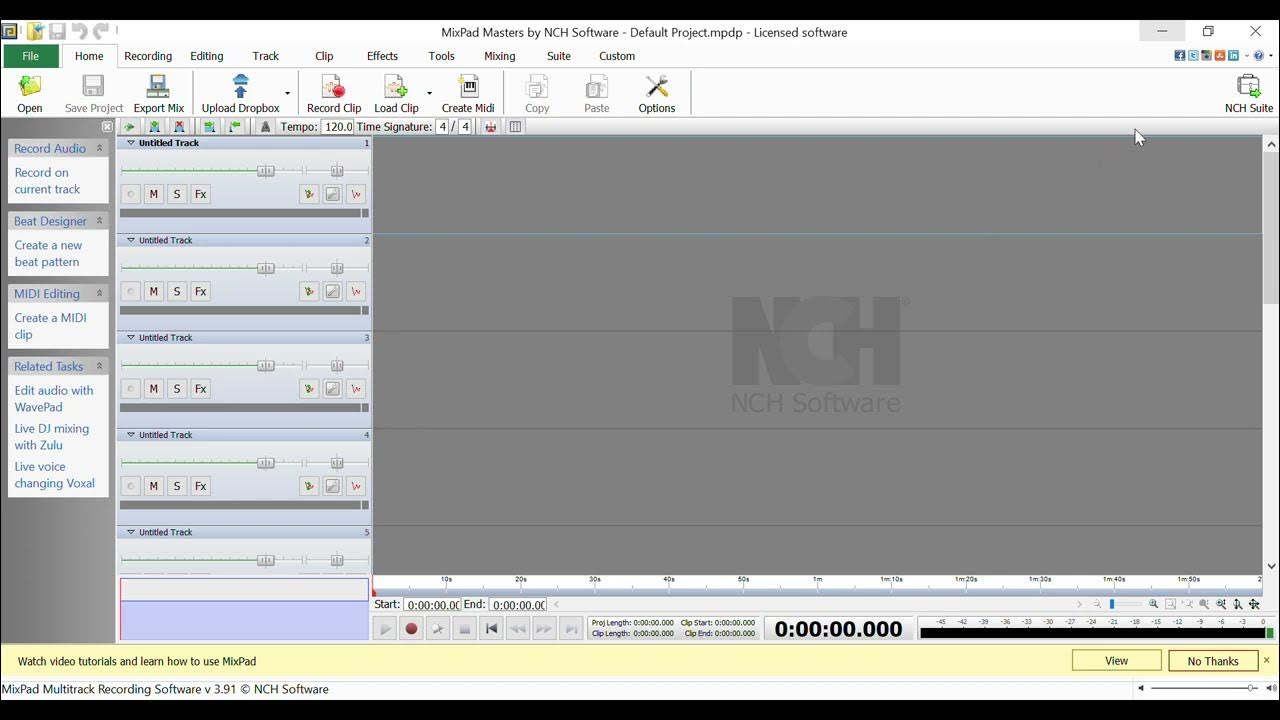Viewport: 1280px width, 720px height.
Task: Click Record on current track link
Action: tap(47, 181)
